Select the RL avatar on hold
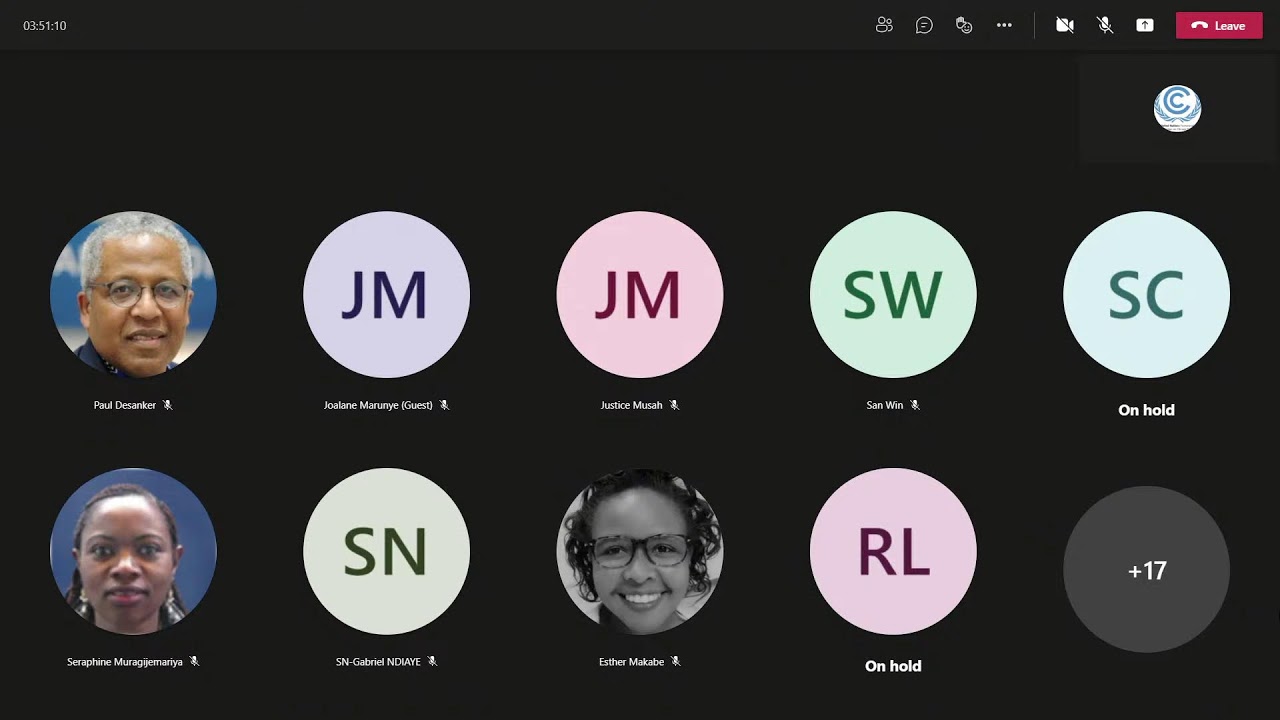1280x720 pixels. [x=893, y=551]
